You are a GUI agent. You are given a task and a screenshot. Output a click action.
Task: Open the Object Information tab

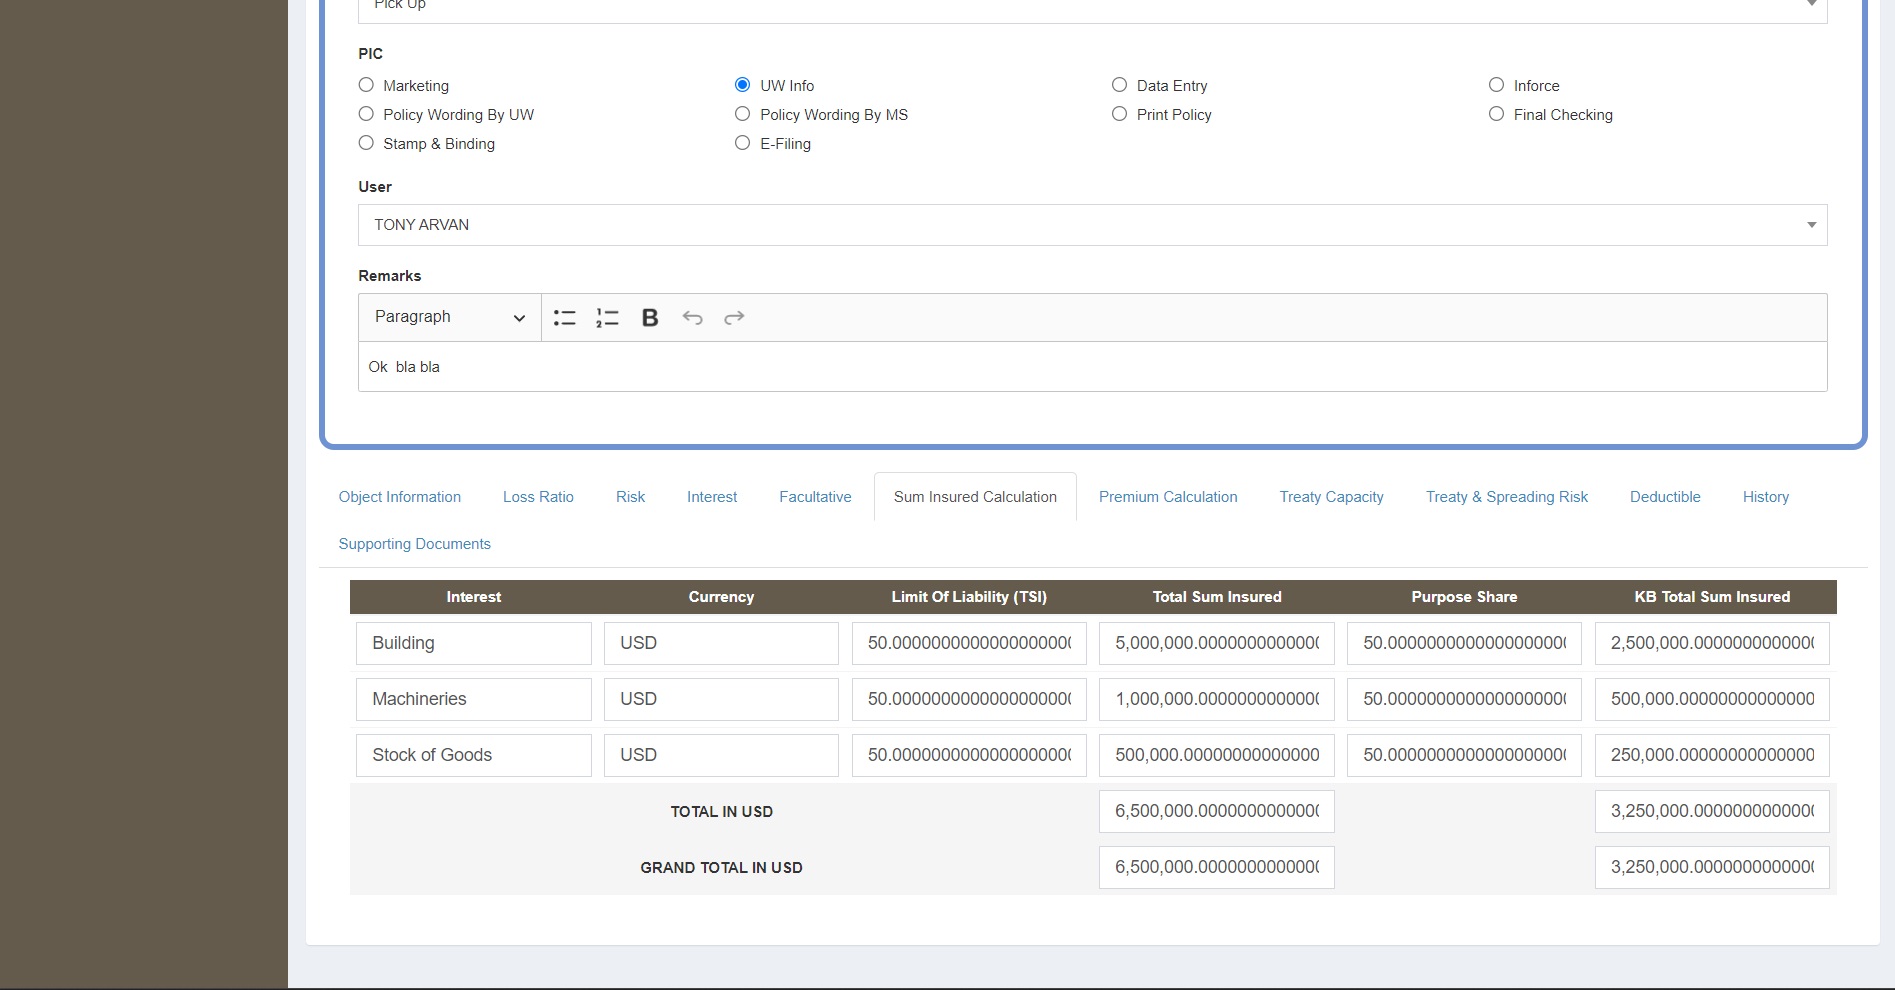coord(399,497)
